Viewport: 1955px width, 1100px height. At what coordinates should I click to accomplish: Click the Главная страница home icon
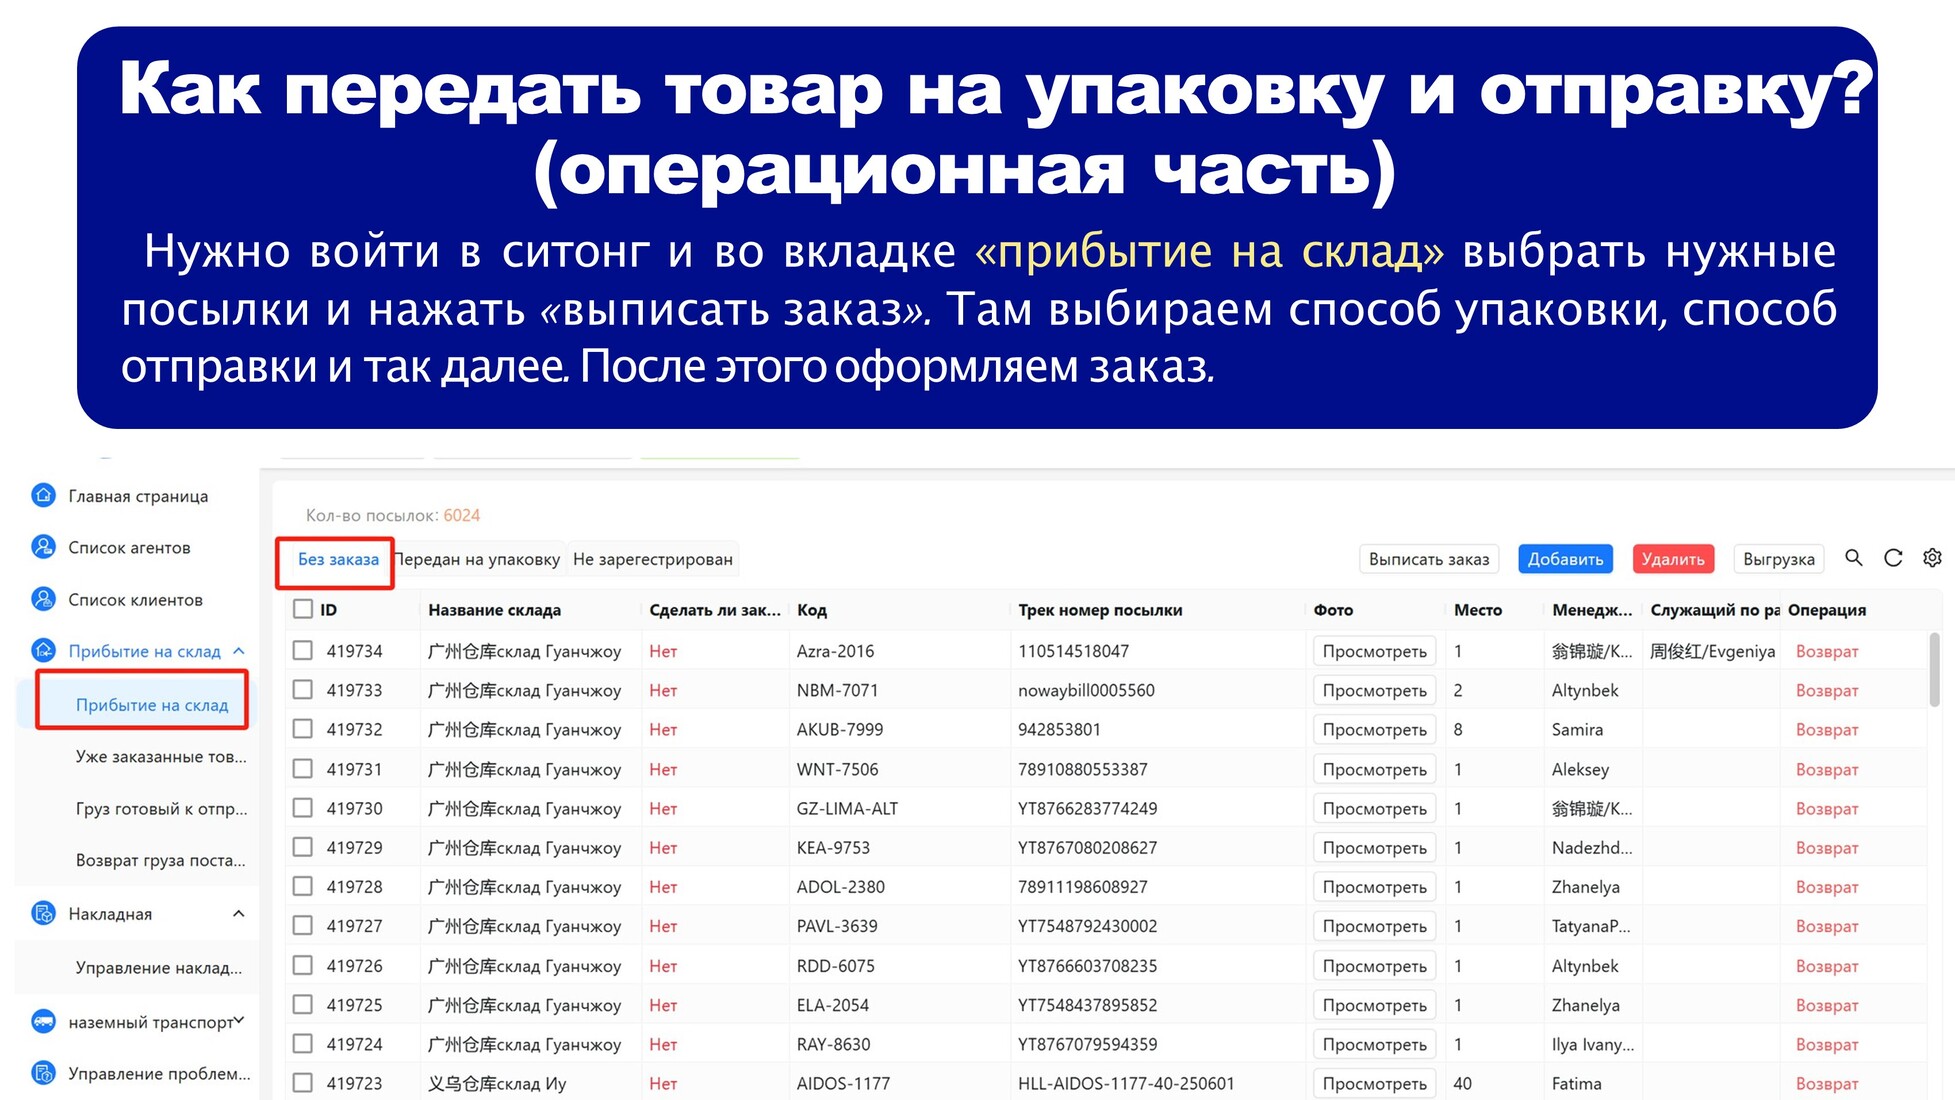[x=43, y=495]
